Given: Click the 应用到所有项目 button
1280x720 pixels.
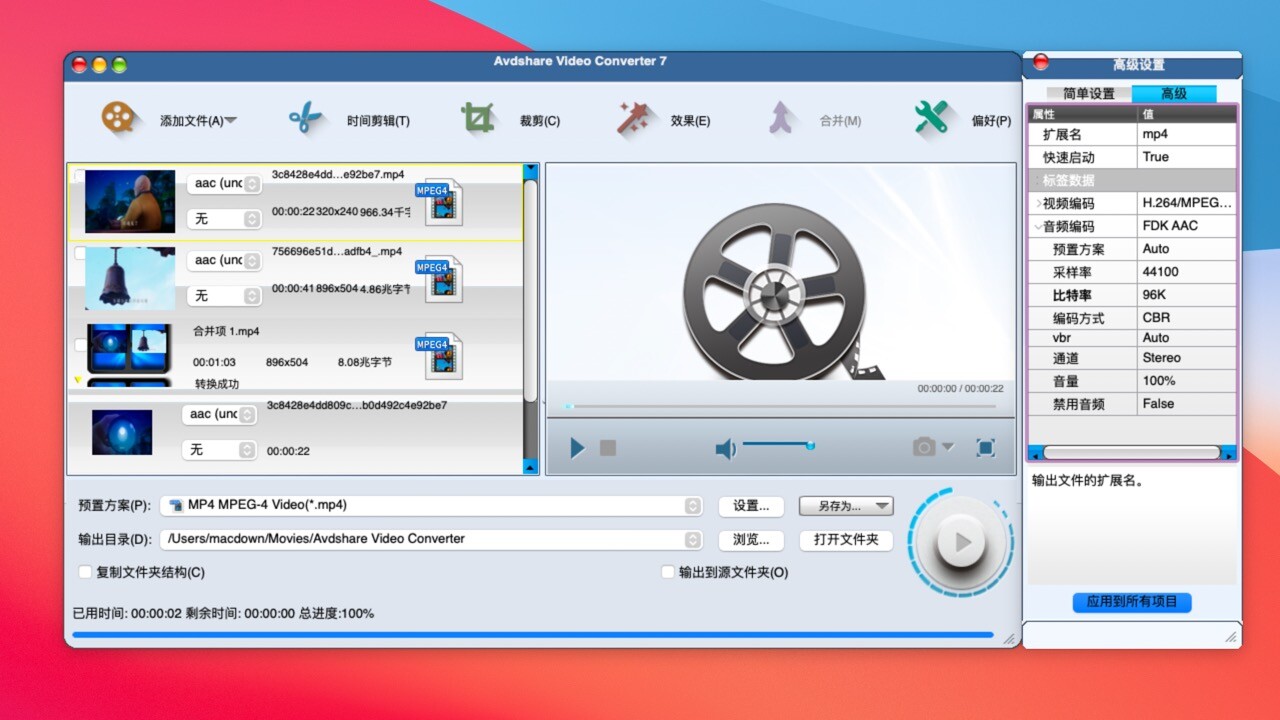Looking at the screenshot, I should pos(1131,602).
